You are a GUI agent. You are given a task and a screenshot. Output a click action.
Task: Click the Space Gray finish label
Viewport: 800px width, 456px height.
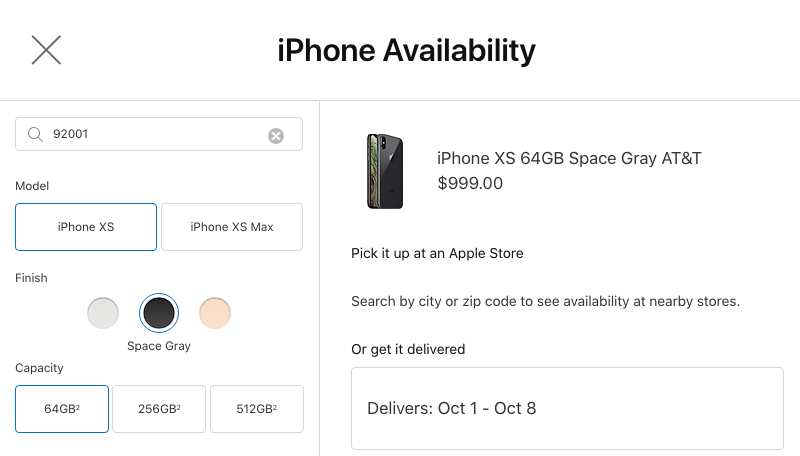[x=159, y=346]
